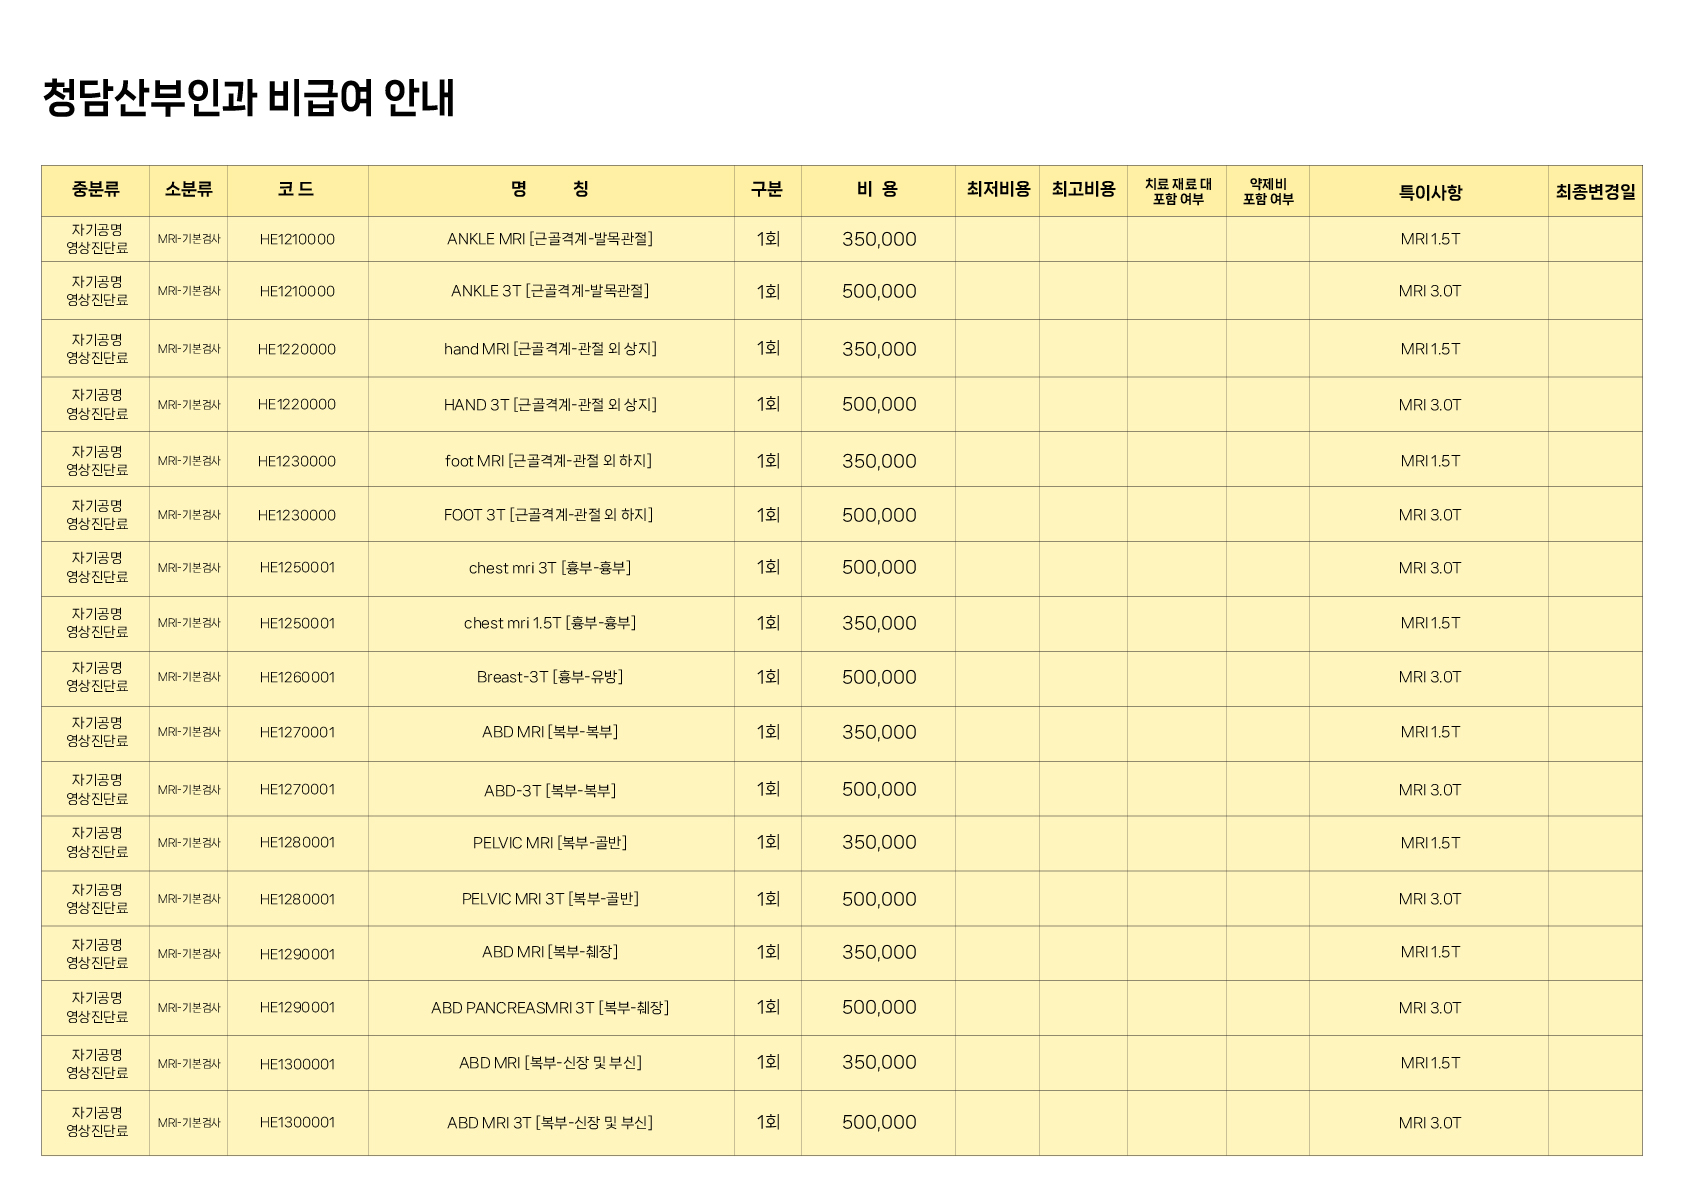Viewport: 1685px width, 1192px height.
Task: Select MRI 3.0T note in HAND 3T row
Action: (x=1430, y=405)
